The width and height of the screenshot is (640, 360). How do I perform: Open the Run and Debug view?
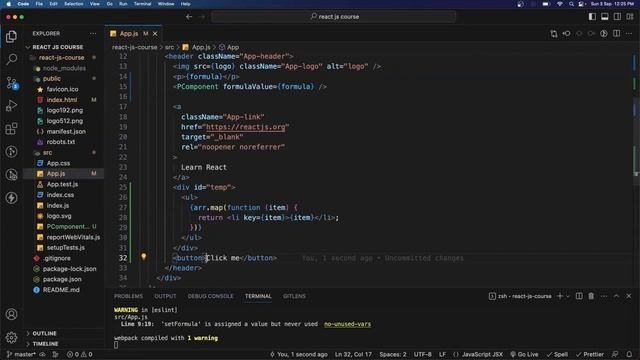[x=11, y=106]
